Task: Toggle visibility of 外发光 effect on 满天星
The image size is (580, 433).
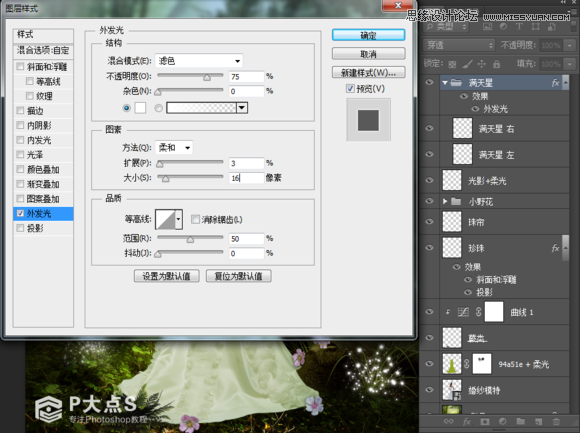Action: (x=475, y=109)
